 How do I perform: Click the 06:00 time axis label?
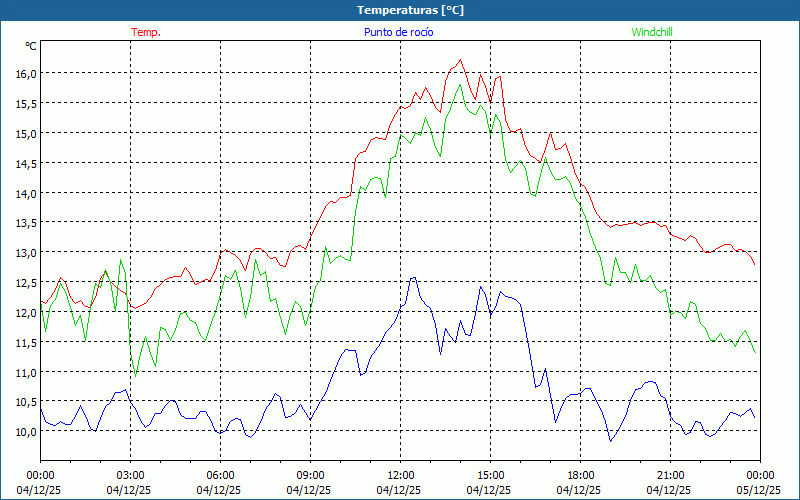tap(220, 475)
